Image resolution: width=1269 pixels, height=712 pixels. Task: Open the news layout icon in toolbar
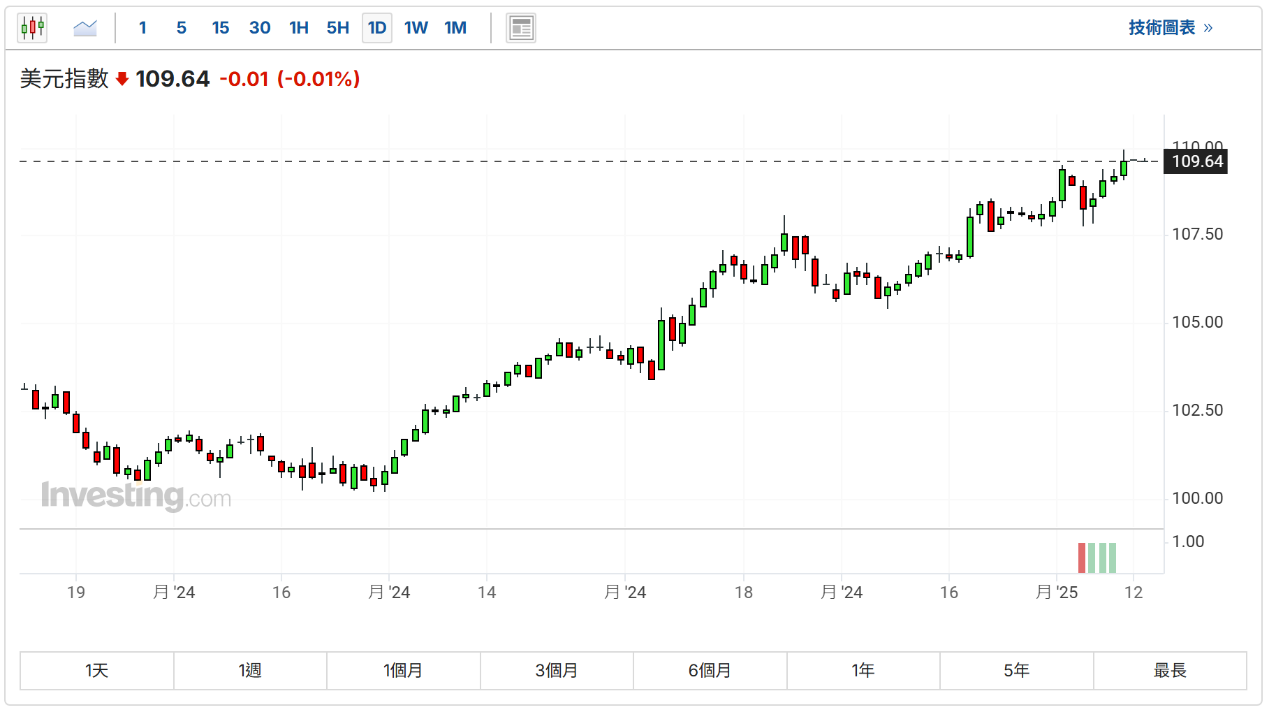point(520,28)
